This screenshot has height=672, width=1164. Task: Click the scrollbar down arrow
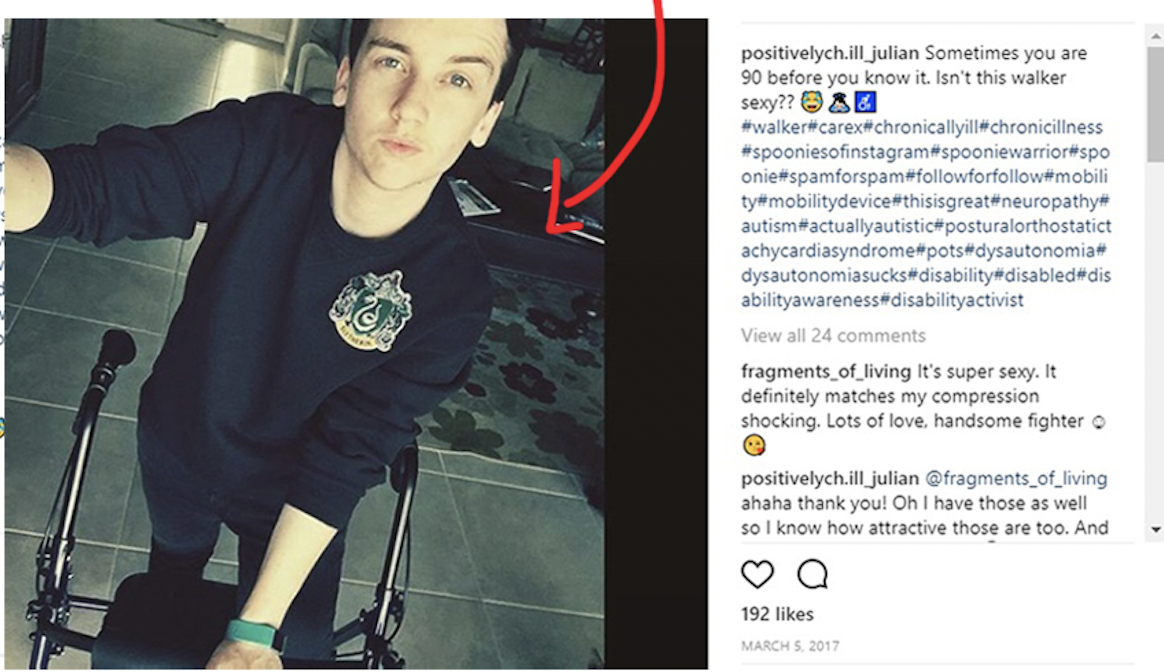click(1156, 530)
